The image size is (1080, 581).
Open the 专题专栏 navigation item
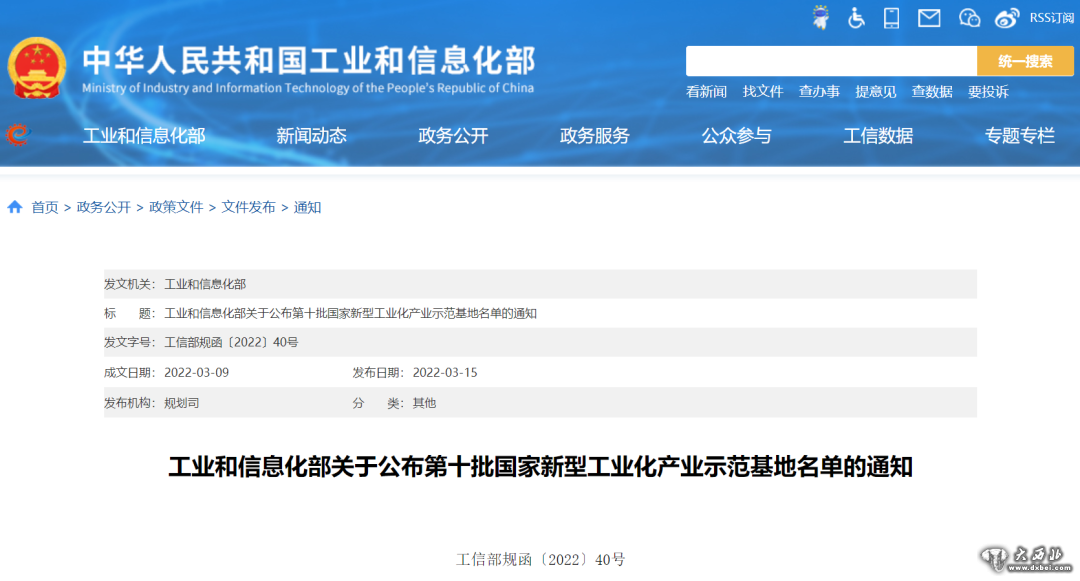(1019, 136)
